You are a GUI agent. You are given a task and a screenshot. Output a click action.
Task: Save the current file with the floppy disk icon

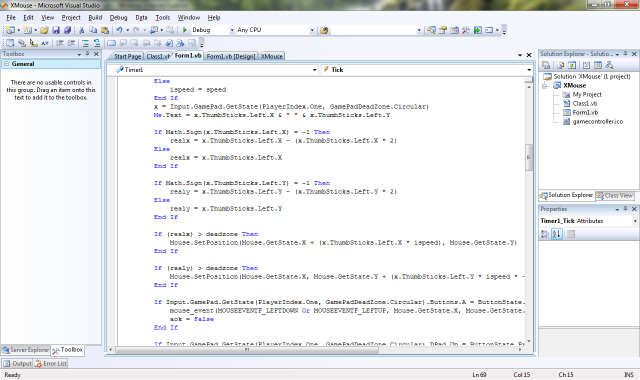click(x=56, y=30)
